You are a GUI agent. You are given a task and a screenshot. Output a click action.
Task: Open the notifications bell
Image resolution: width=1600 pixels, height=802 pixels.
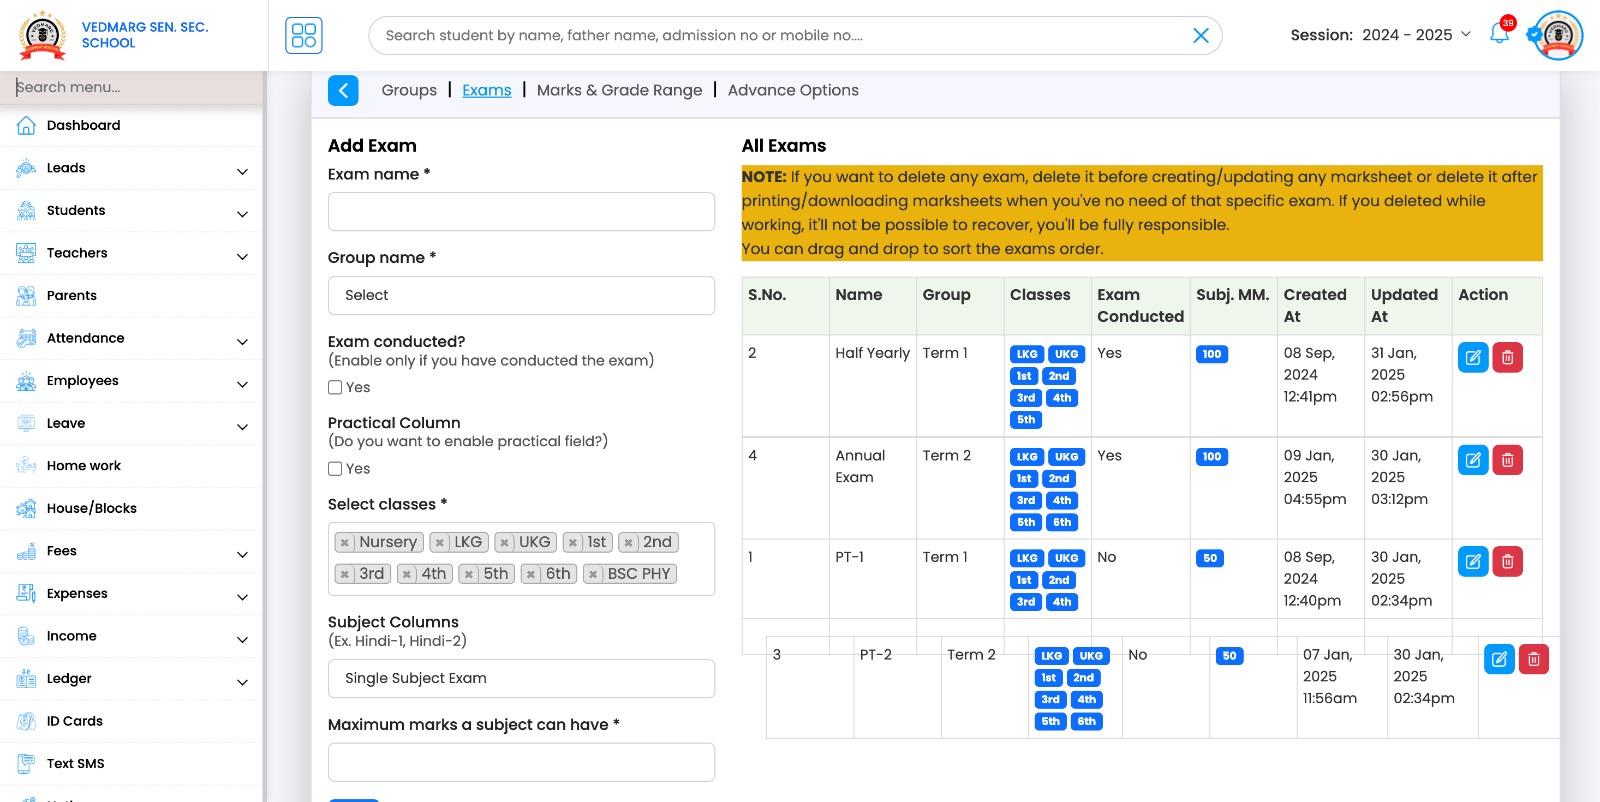tap(1499, 33)
